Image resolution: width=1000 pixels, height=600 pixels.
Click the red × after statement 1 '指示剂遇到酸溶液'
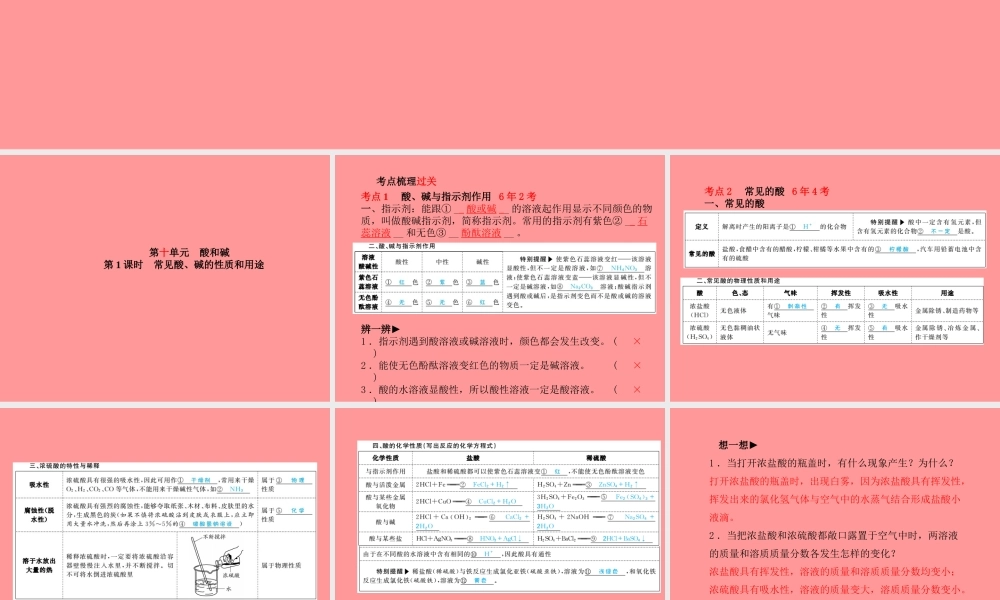click(636, 341)
